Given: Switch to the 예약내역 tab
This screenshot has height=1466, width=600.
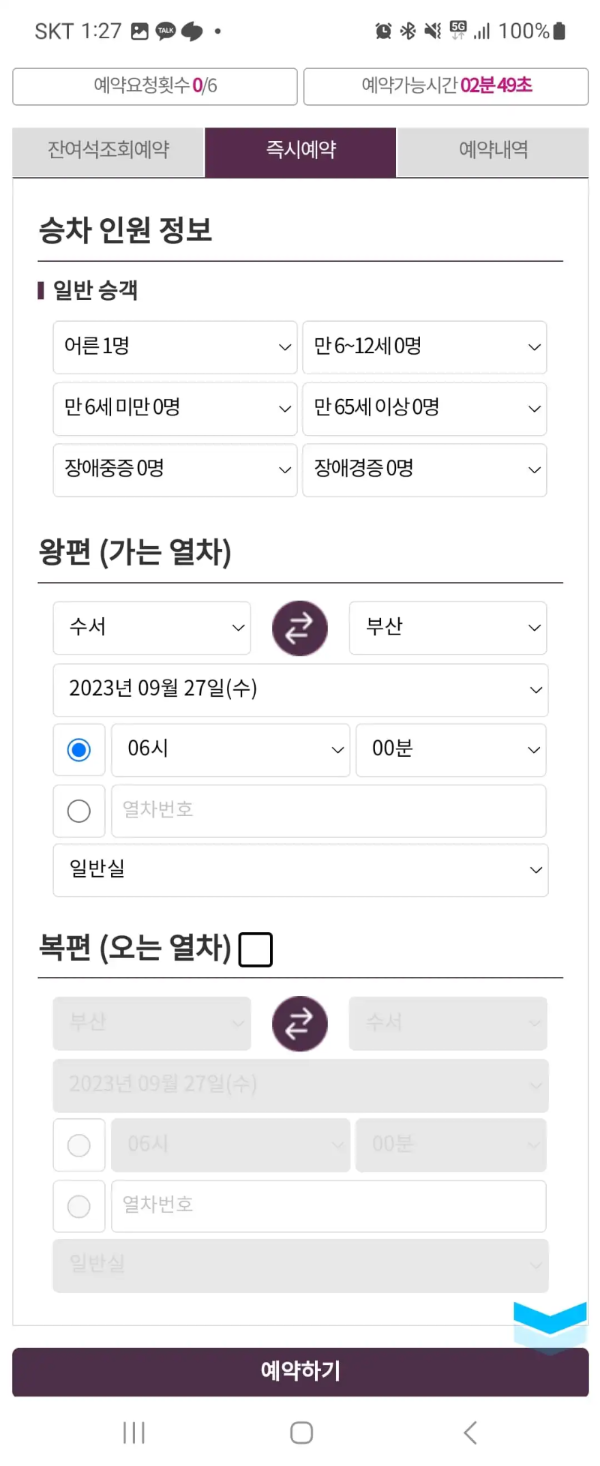Looking at the screenshot, I should click(492, 152).
